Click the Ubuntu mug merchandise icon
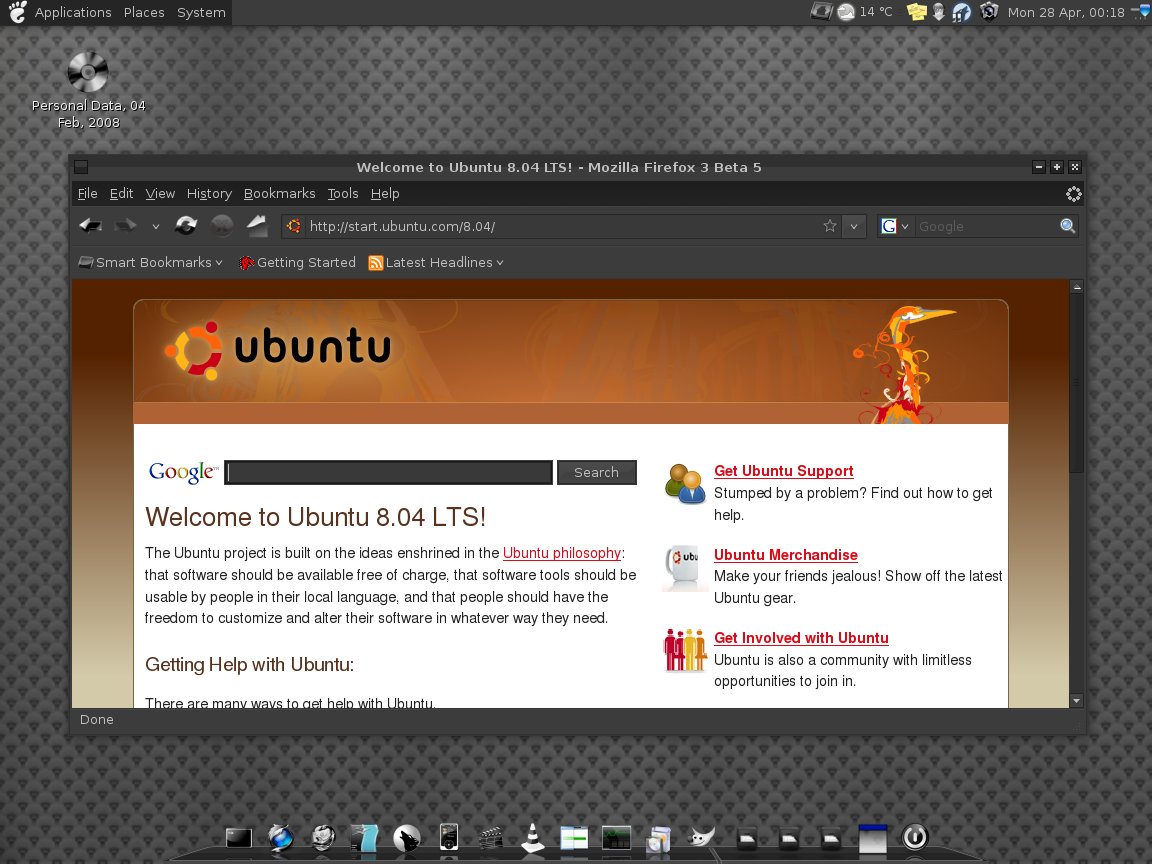1152x864 pixels. point(685,566)
